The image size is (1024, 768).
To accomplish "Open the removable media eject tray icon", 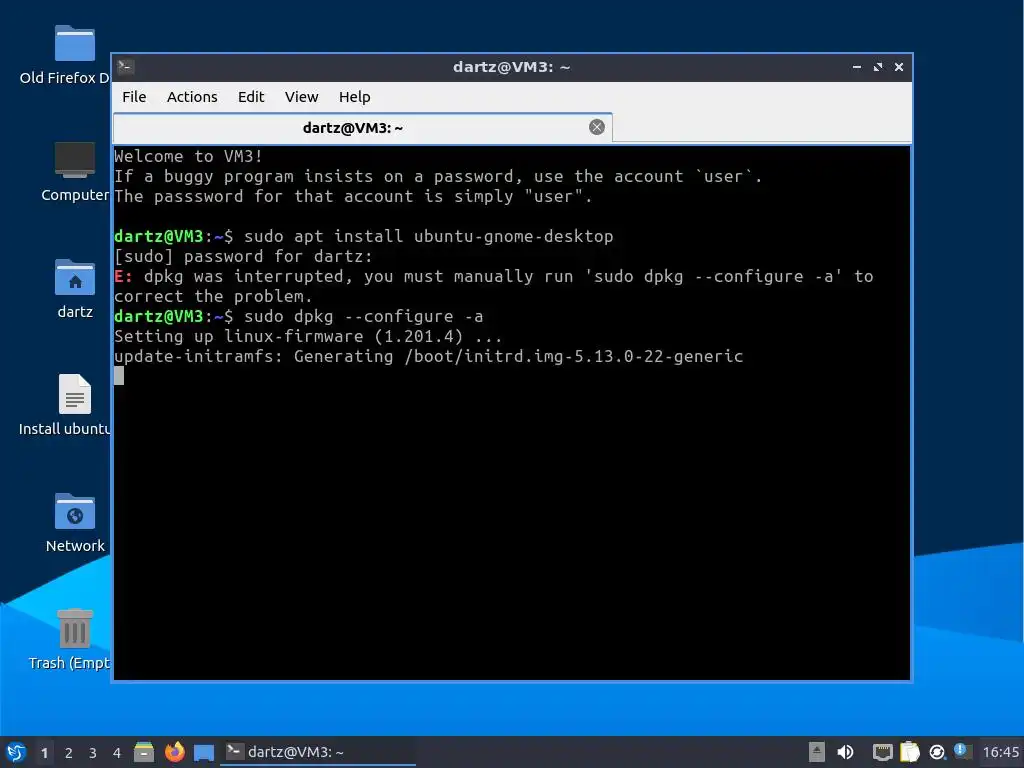I will (816, 752).
